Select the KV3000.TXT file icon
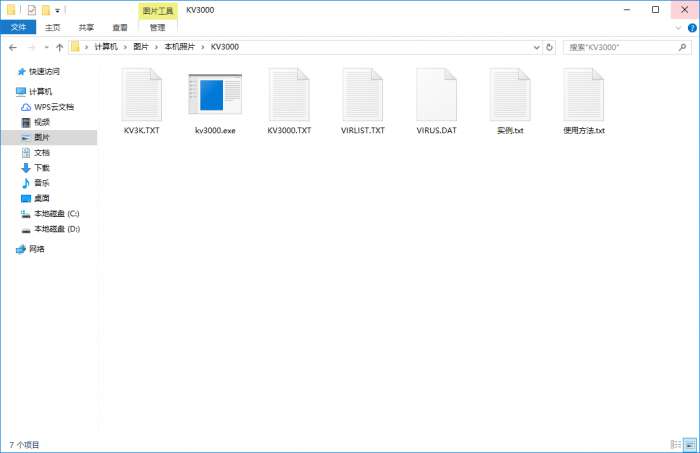The width and height of the screenshot is (700, 453). pos(289,95)
